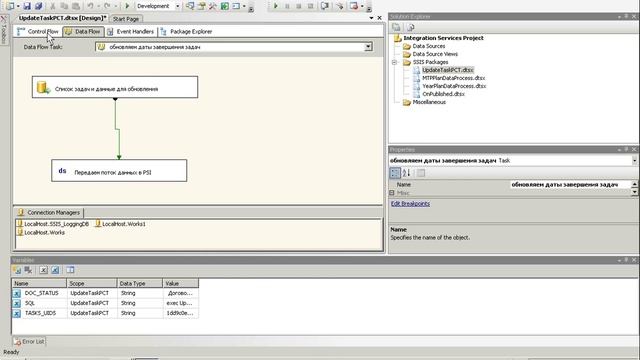Click the LocalHost.Works1 connection manager
The image size is (640, 360).
click(120, 224)
